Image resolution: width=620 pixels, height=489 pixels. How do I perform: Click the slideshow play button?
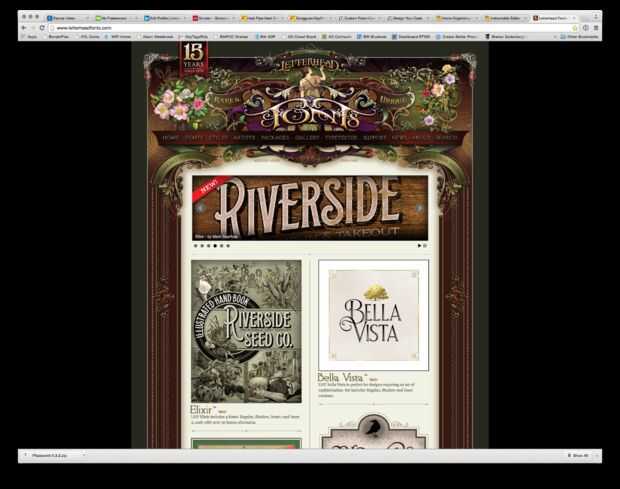(x=420, y=246)
